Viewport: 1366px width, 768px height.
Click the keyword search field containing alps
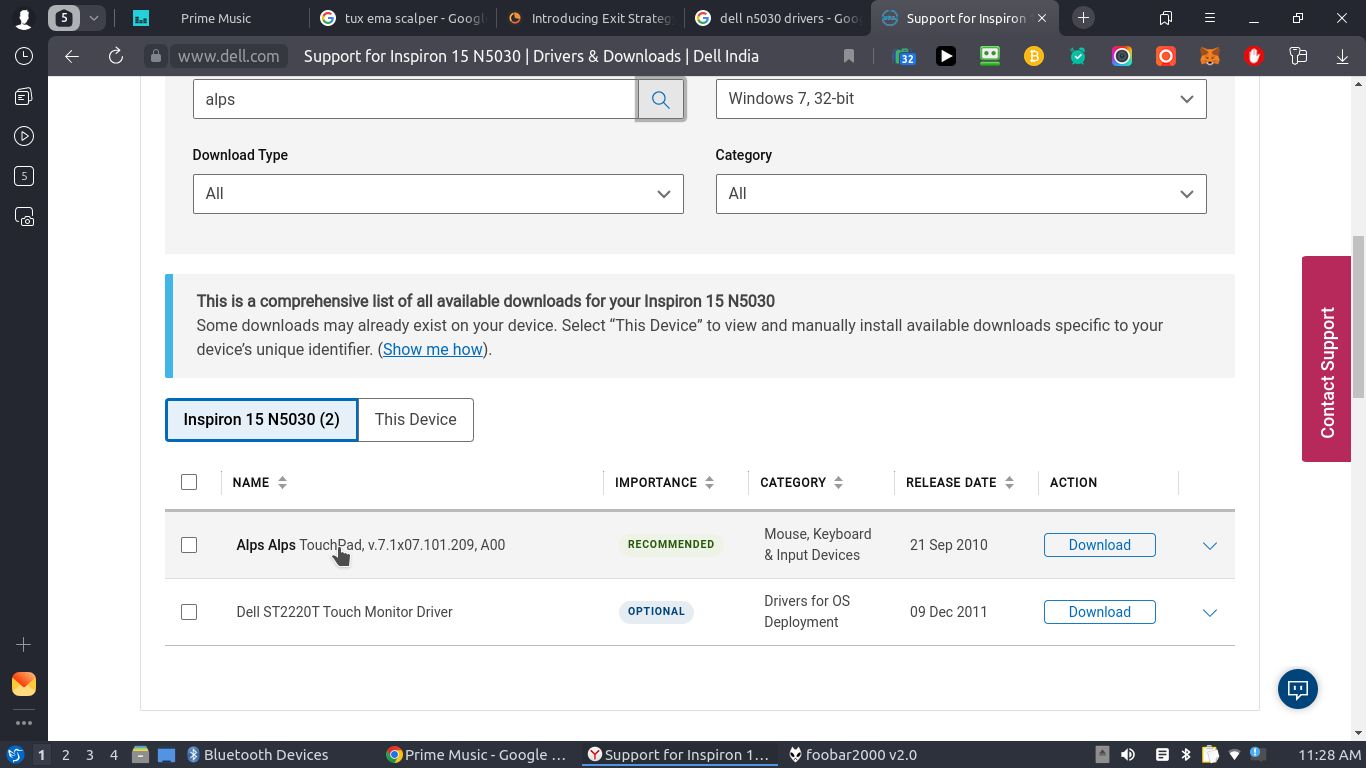click(415, 99)
